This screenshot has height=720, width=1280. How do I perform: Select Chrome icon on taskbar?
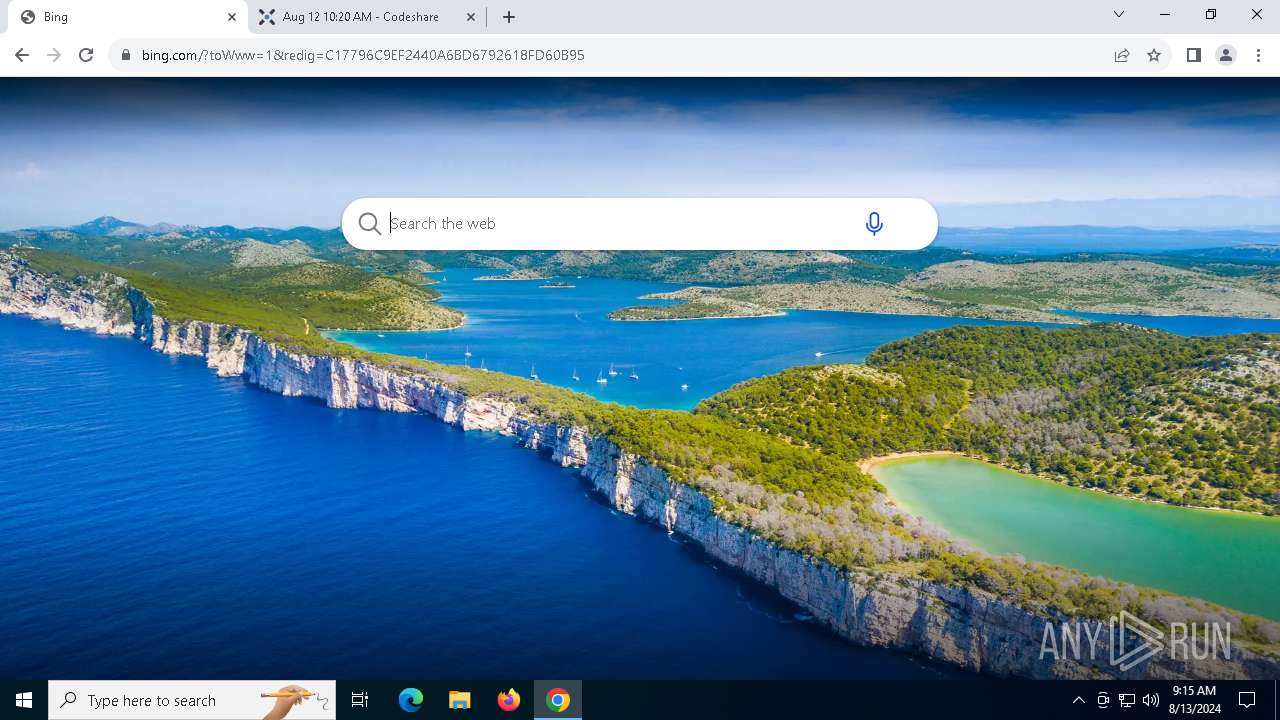[x=558, y=700]
